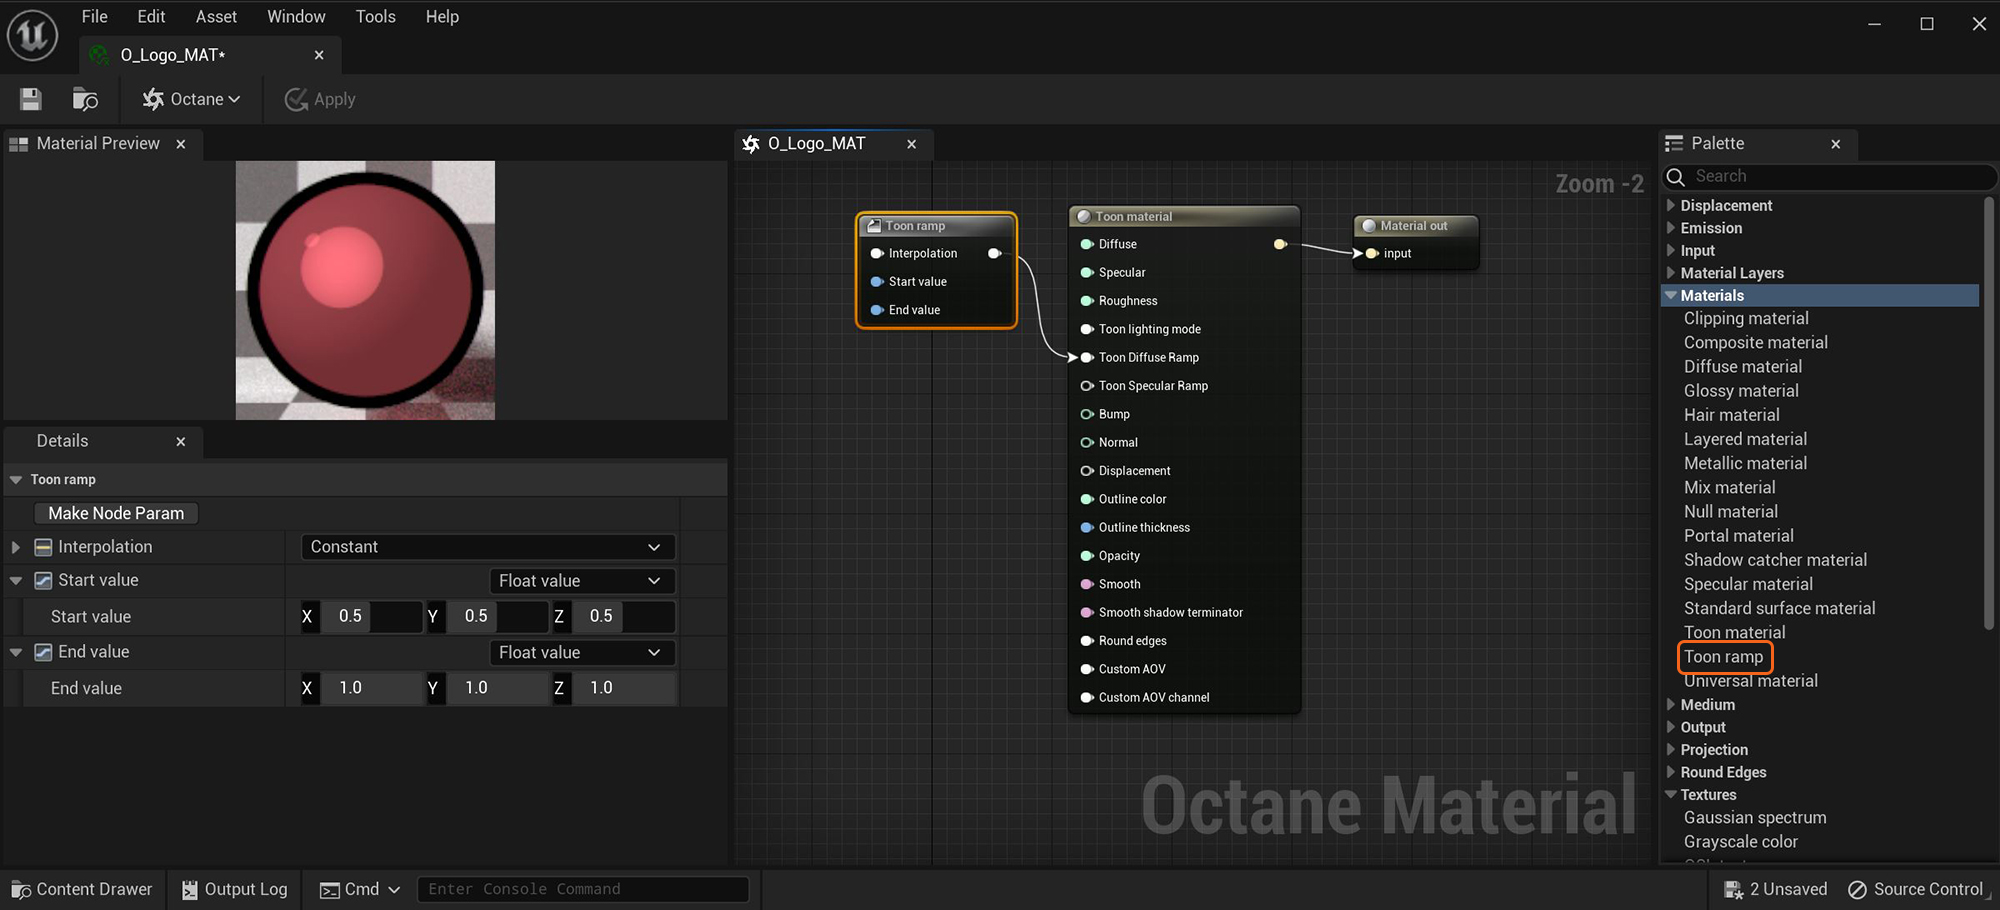Viewport: 2000px width, 910px height.
Task: Select the Toon material node header
Action: (x=1184, y=216)
